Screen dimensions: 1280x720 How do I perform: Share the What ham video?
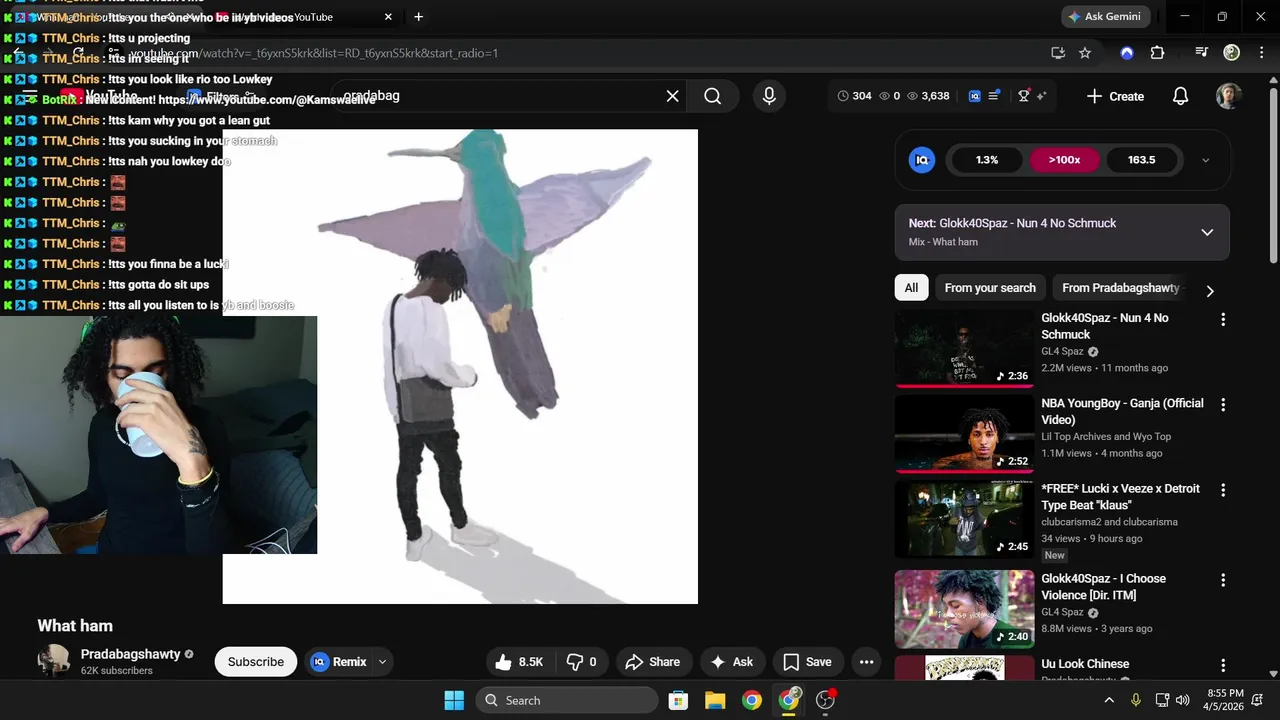(x=652, y=662)
